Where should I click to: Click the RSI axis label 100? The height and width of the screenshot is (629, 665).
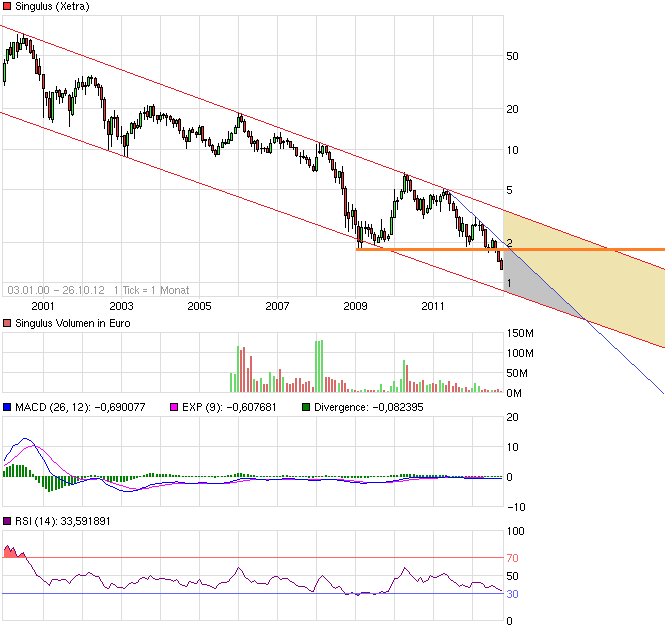click(x=515, y=531)
